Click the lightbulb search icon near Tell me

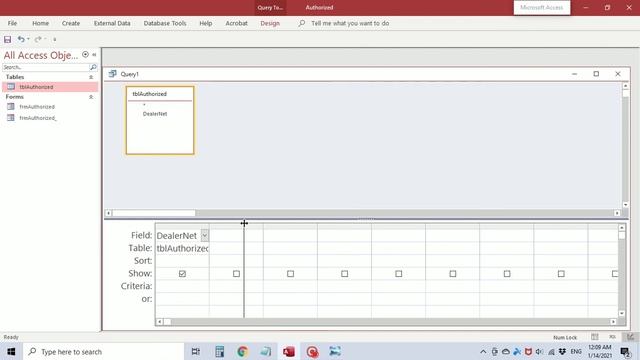click(x=302, y=23)
